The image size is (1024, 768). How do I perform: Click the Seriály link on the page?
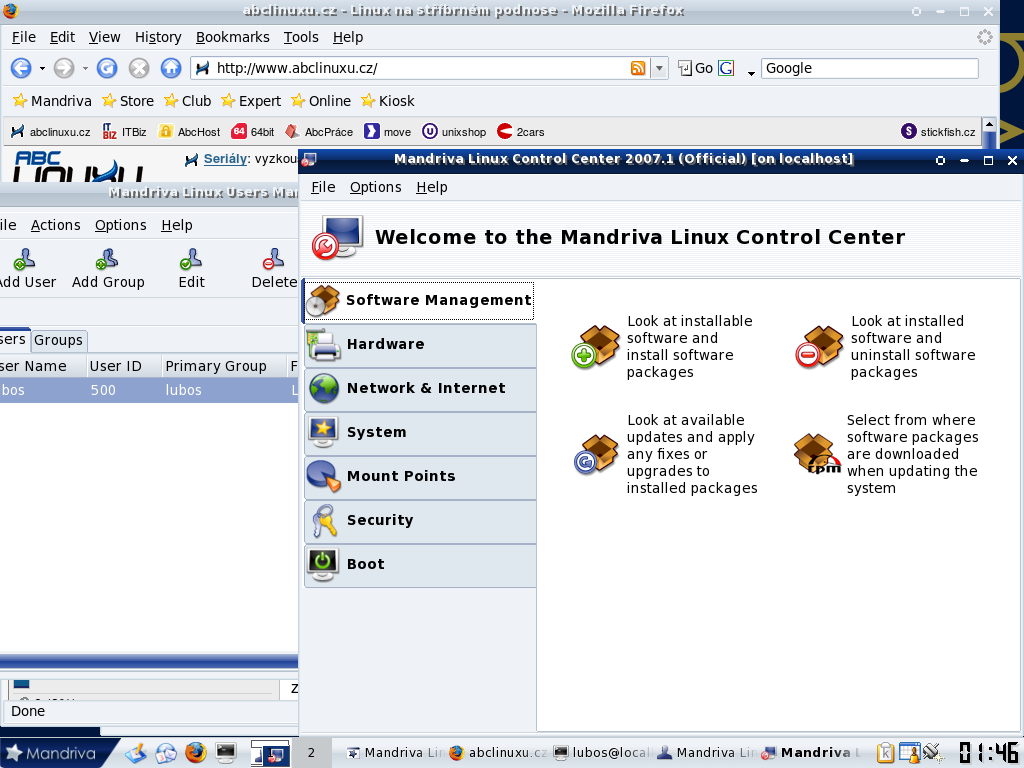pos(225,159)
